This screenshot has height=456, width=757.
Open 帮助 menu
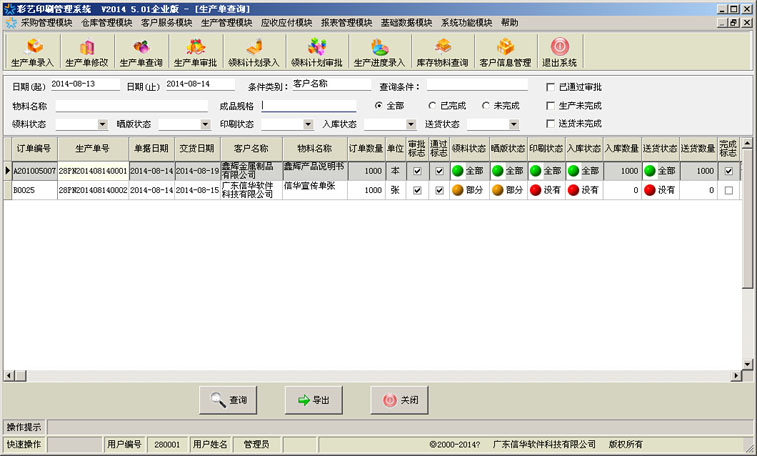point(509,23)
